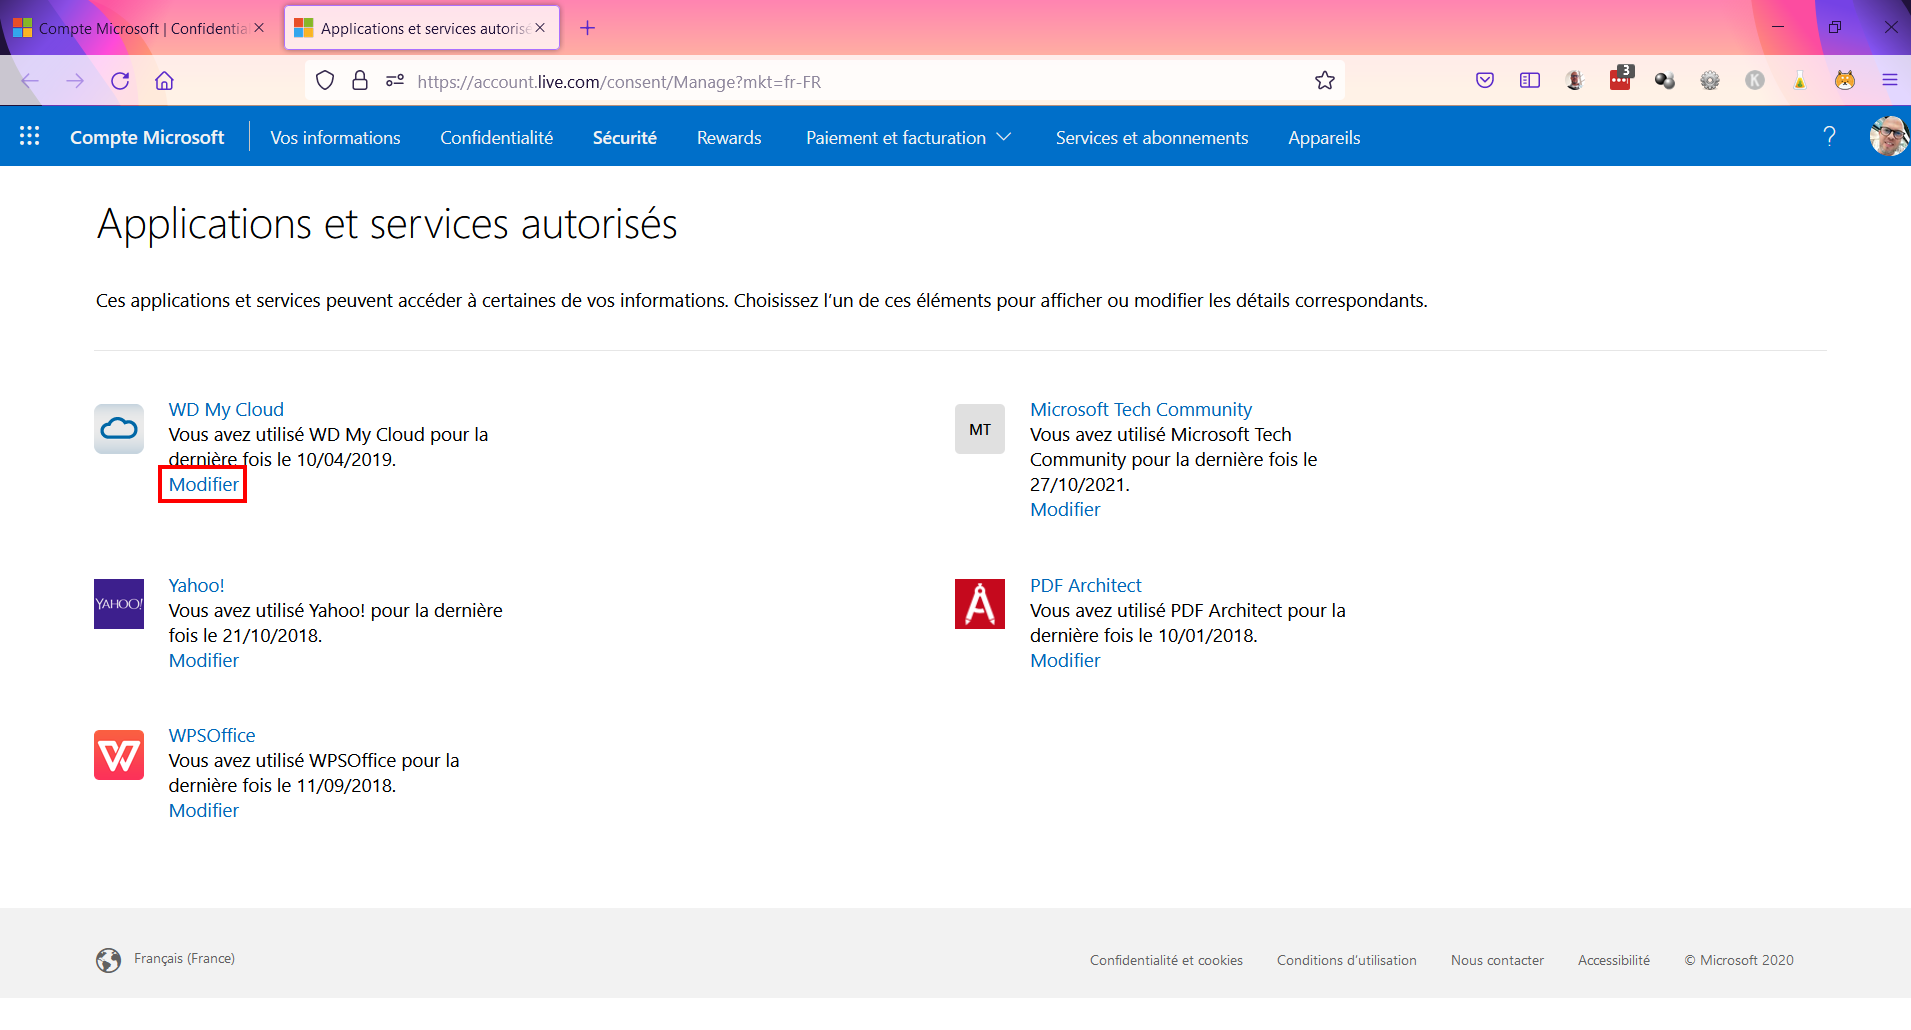Open the Confidentialité menu item
The height and width of the screenshot is (1030, 1911).
pos(497,138)
